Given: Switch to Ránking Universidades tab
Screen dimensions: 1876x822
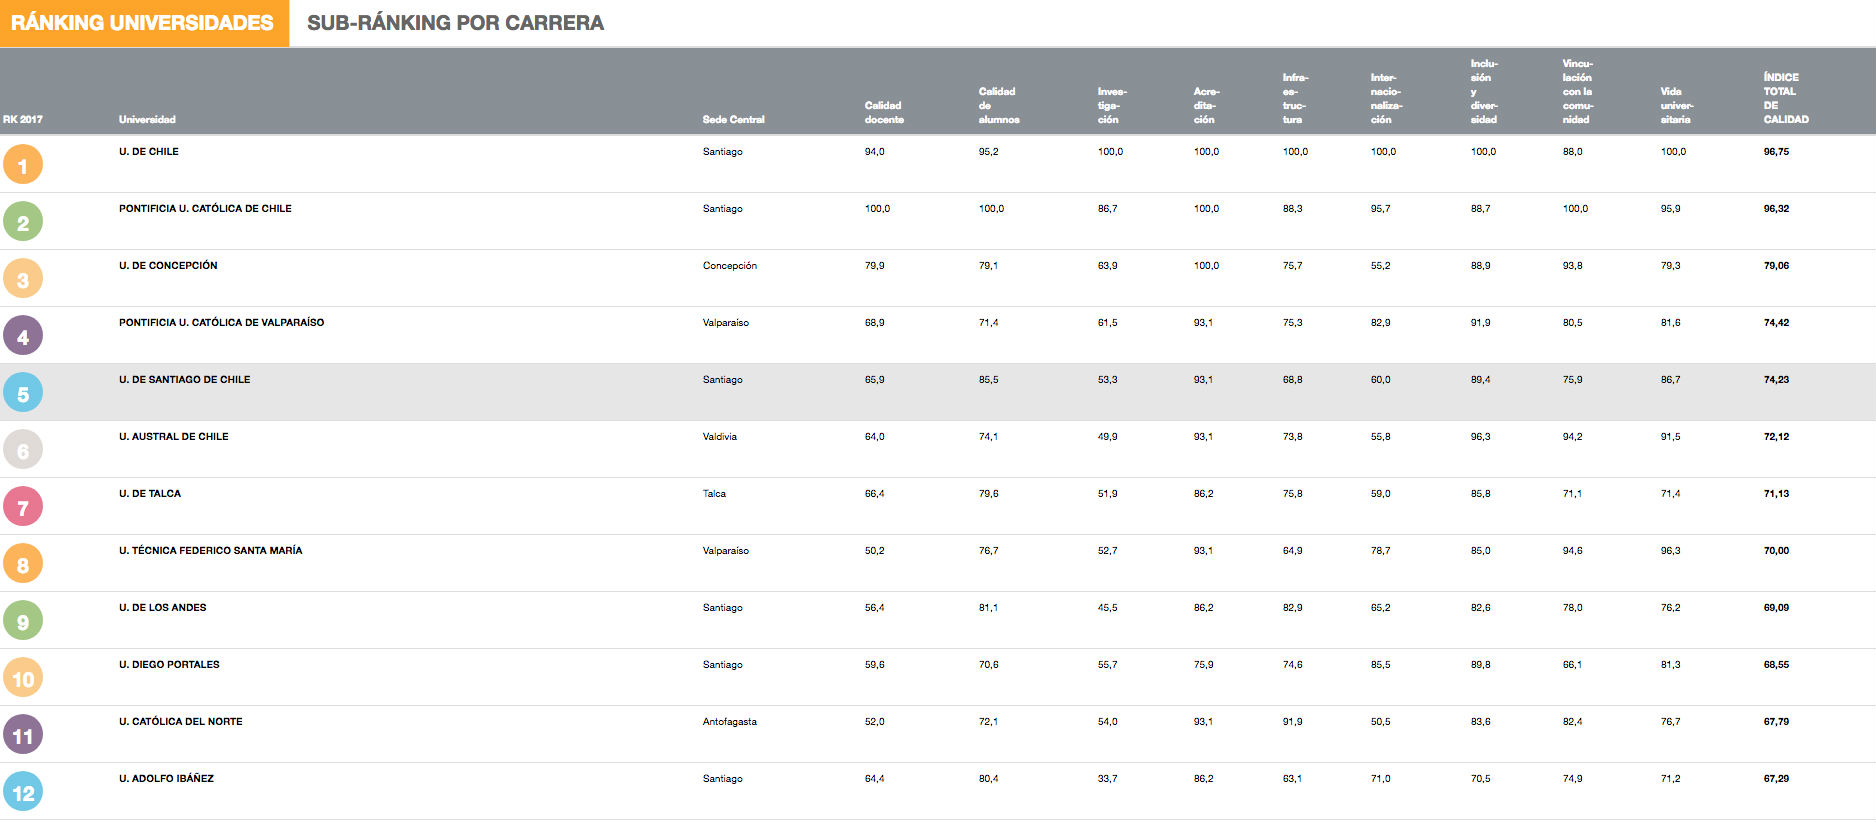Looking at the screenshot, I should click(x=143, y=23).
